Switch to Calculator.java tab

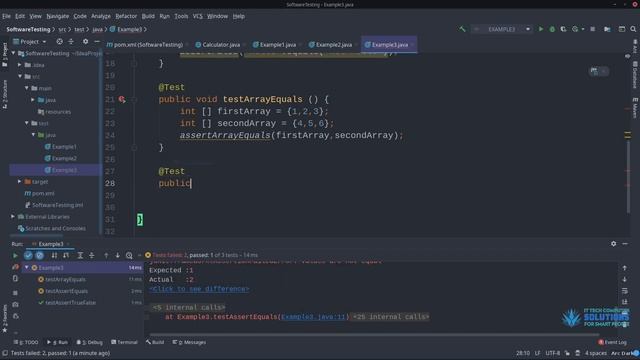[x=218, y=45]
